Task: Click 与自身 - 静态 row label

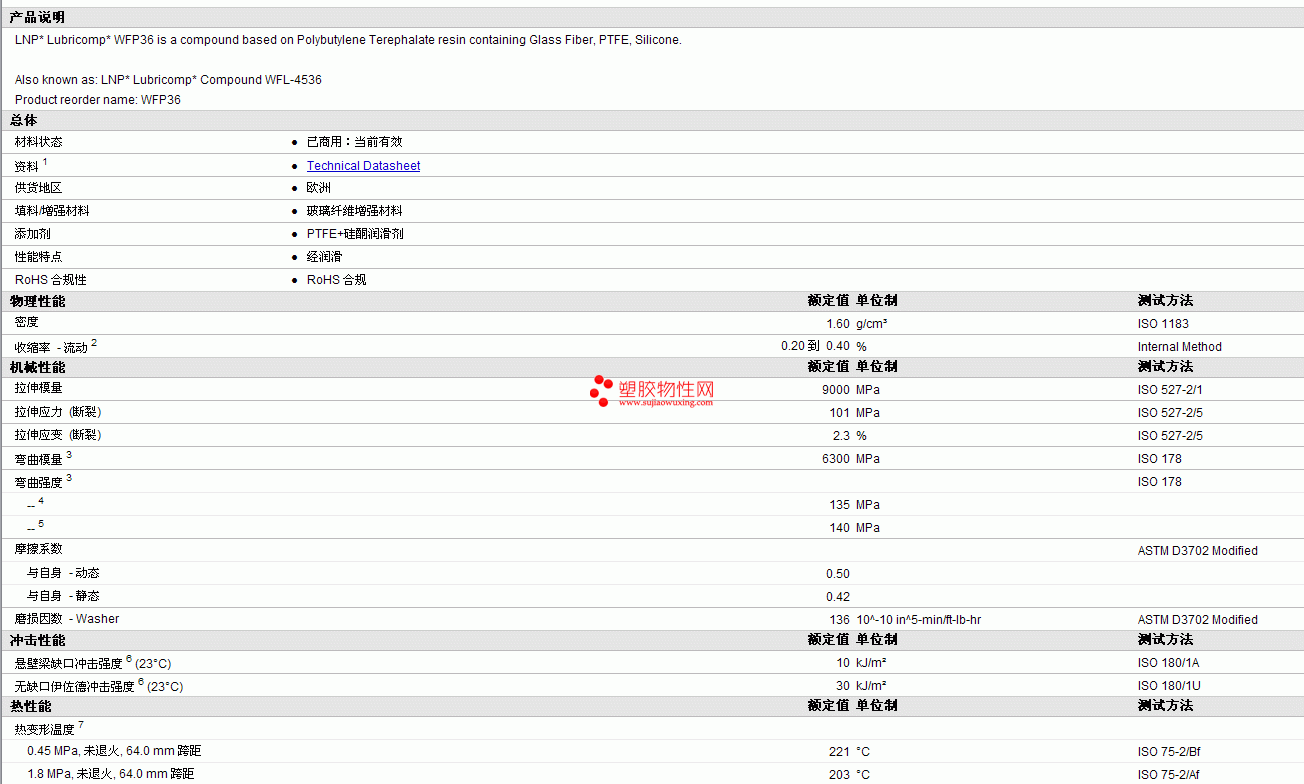Action: [x=63, y=597]
